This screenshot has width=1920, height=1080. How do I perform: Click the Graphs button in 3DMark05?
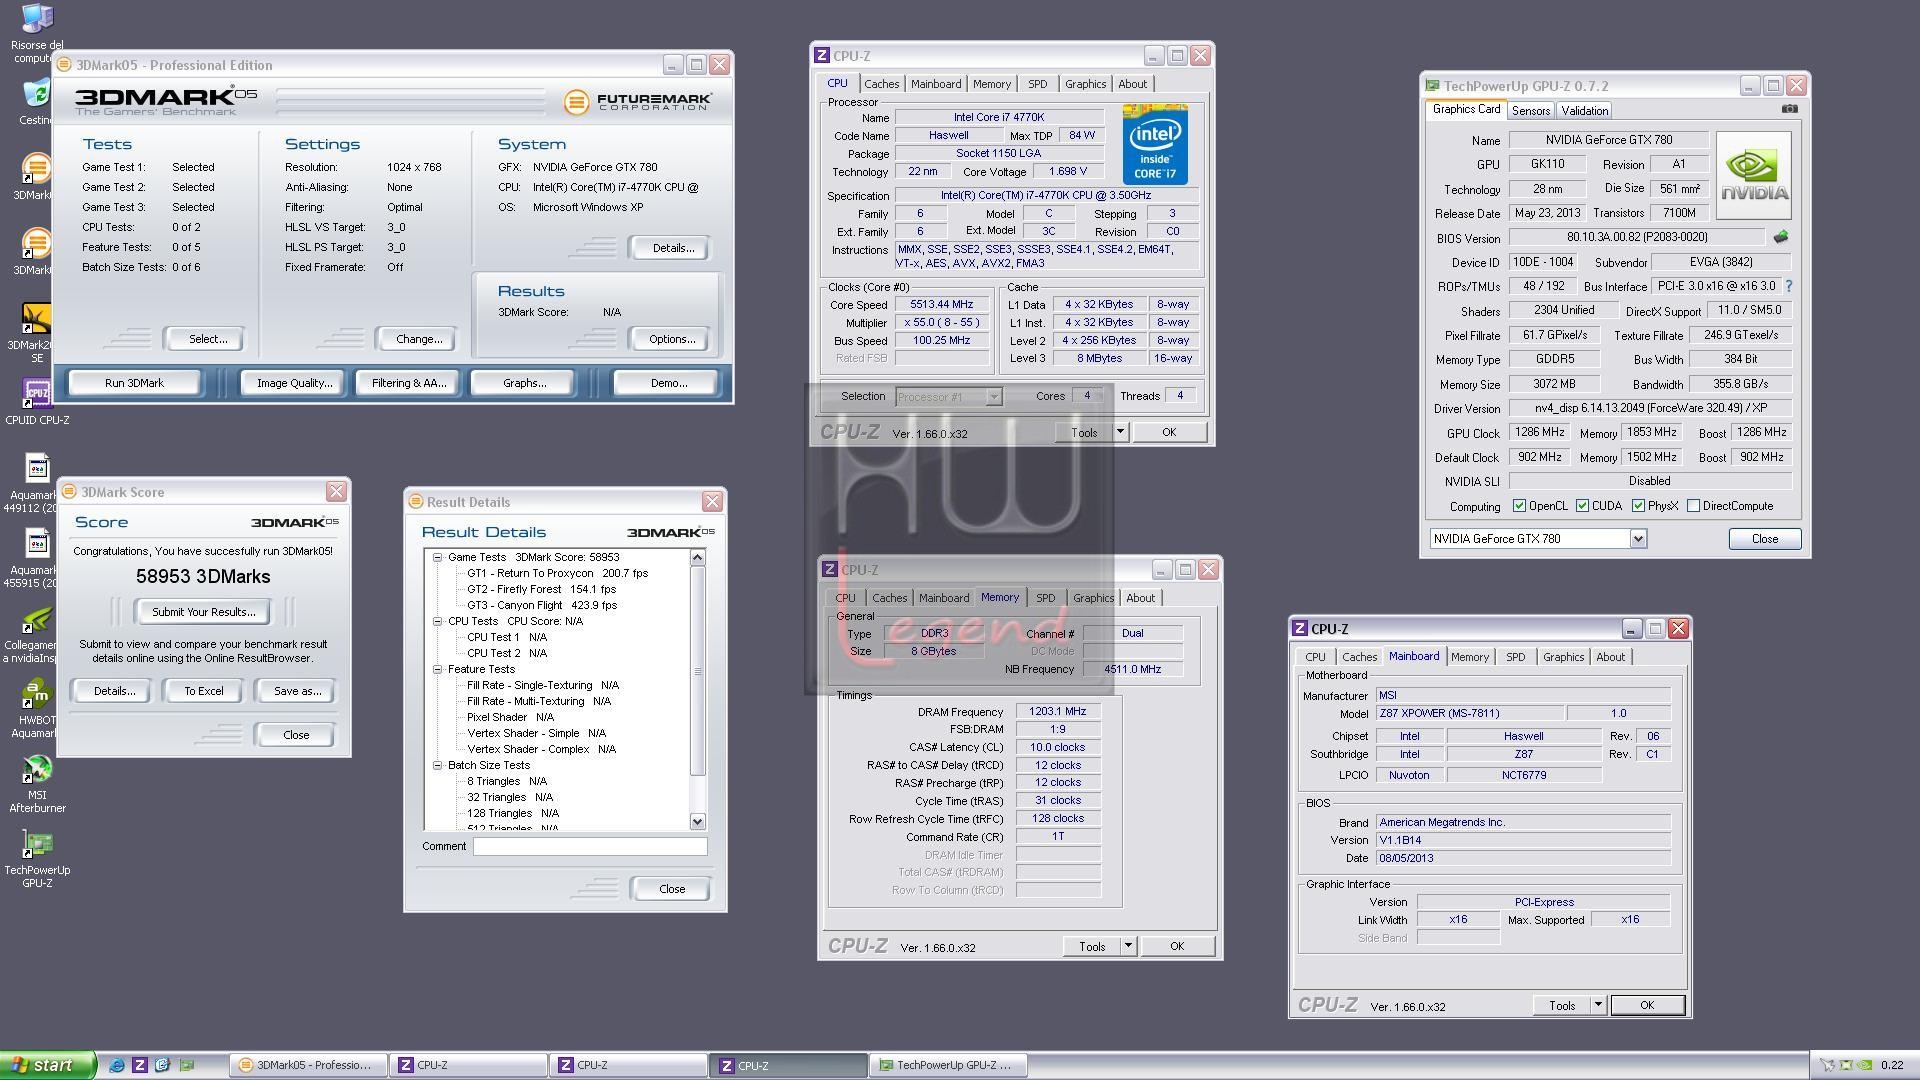(x=524, y=383)
